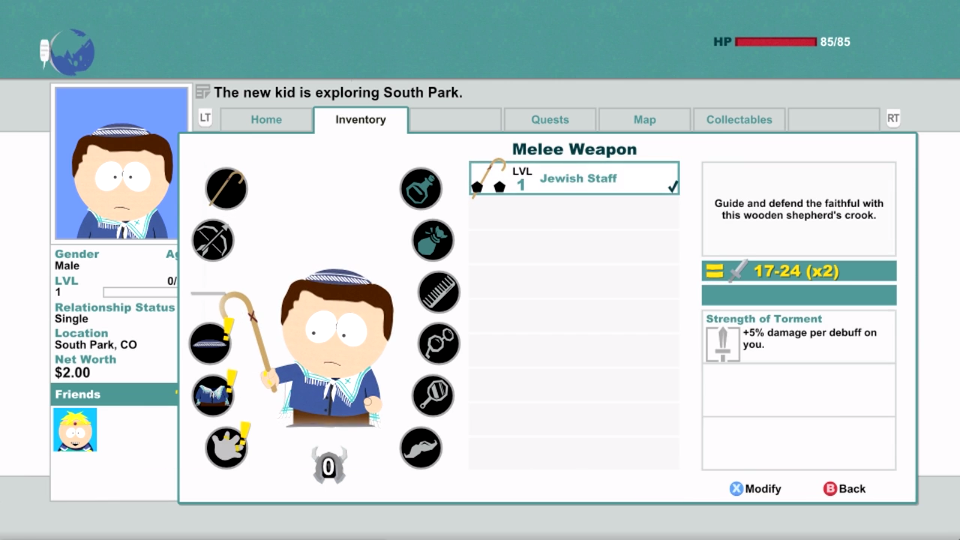Open the Quests tab
The image size is (960, 540).
pos(550,120)
